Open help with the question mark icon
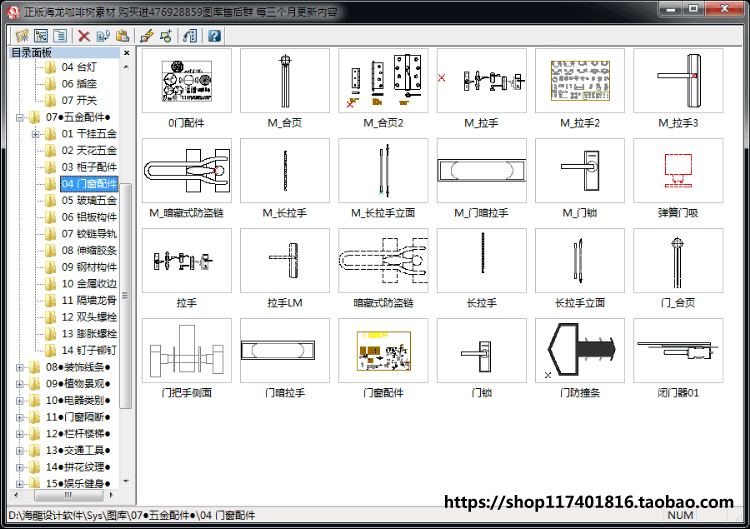This screenshot has width=750, height=529. [214, 35]
